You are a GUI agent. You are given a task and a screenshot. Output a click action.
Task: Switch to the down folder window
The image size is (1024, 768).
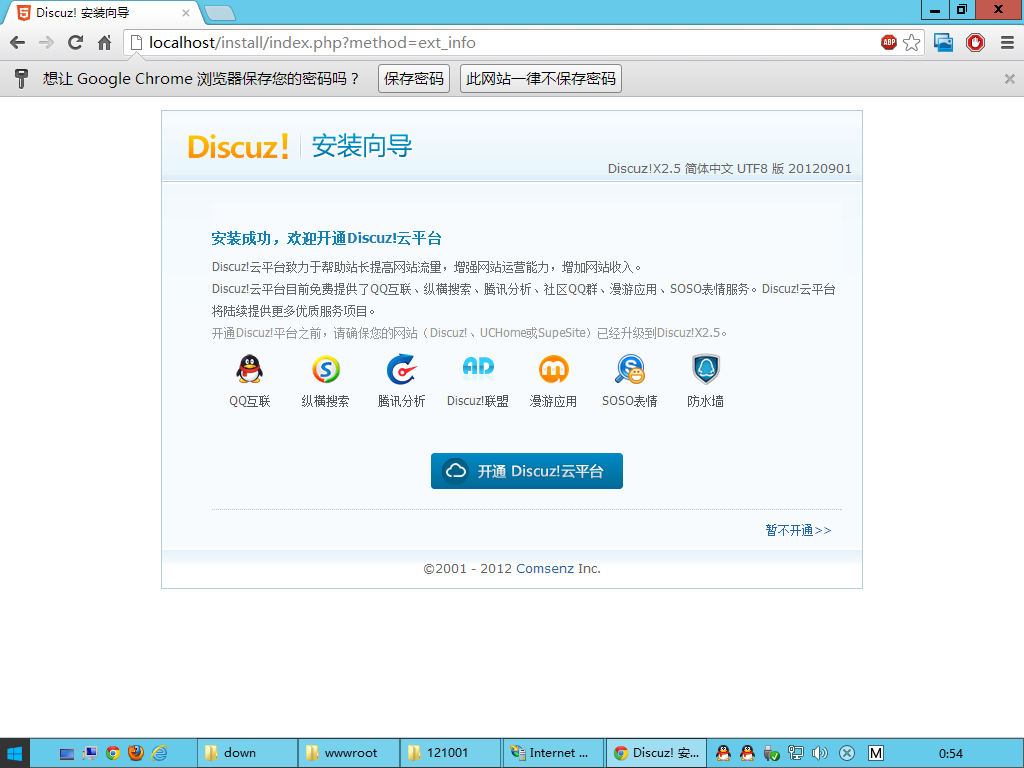[247, 753]
